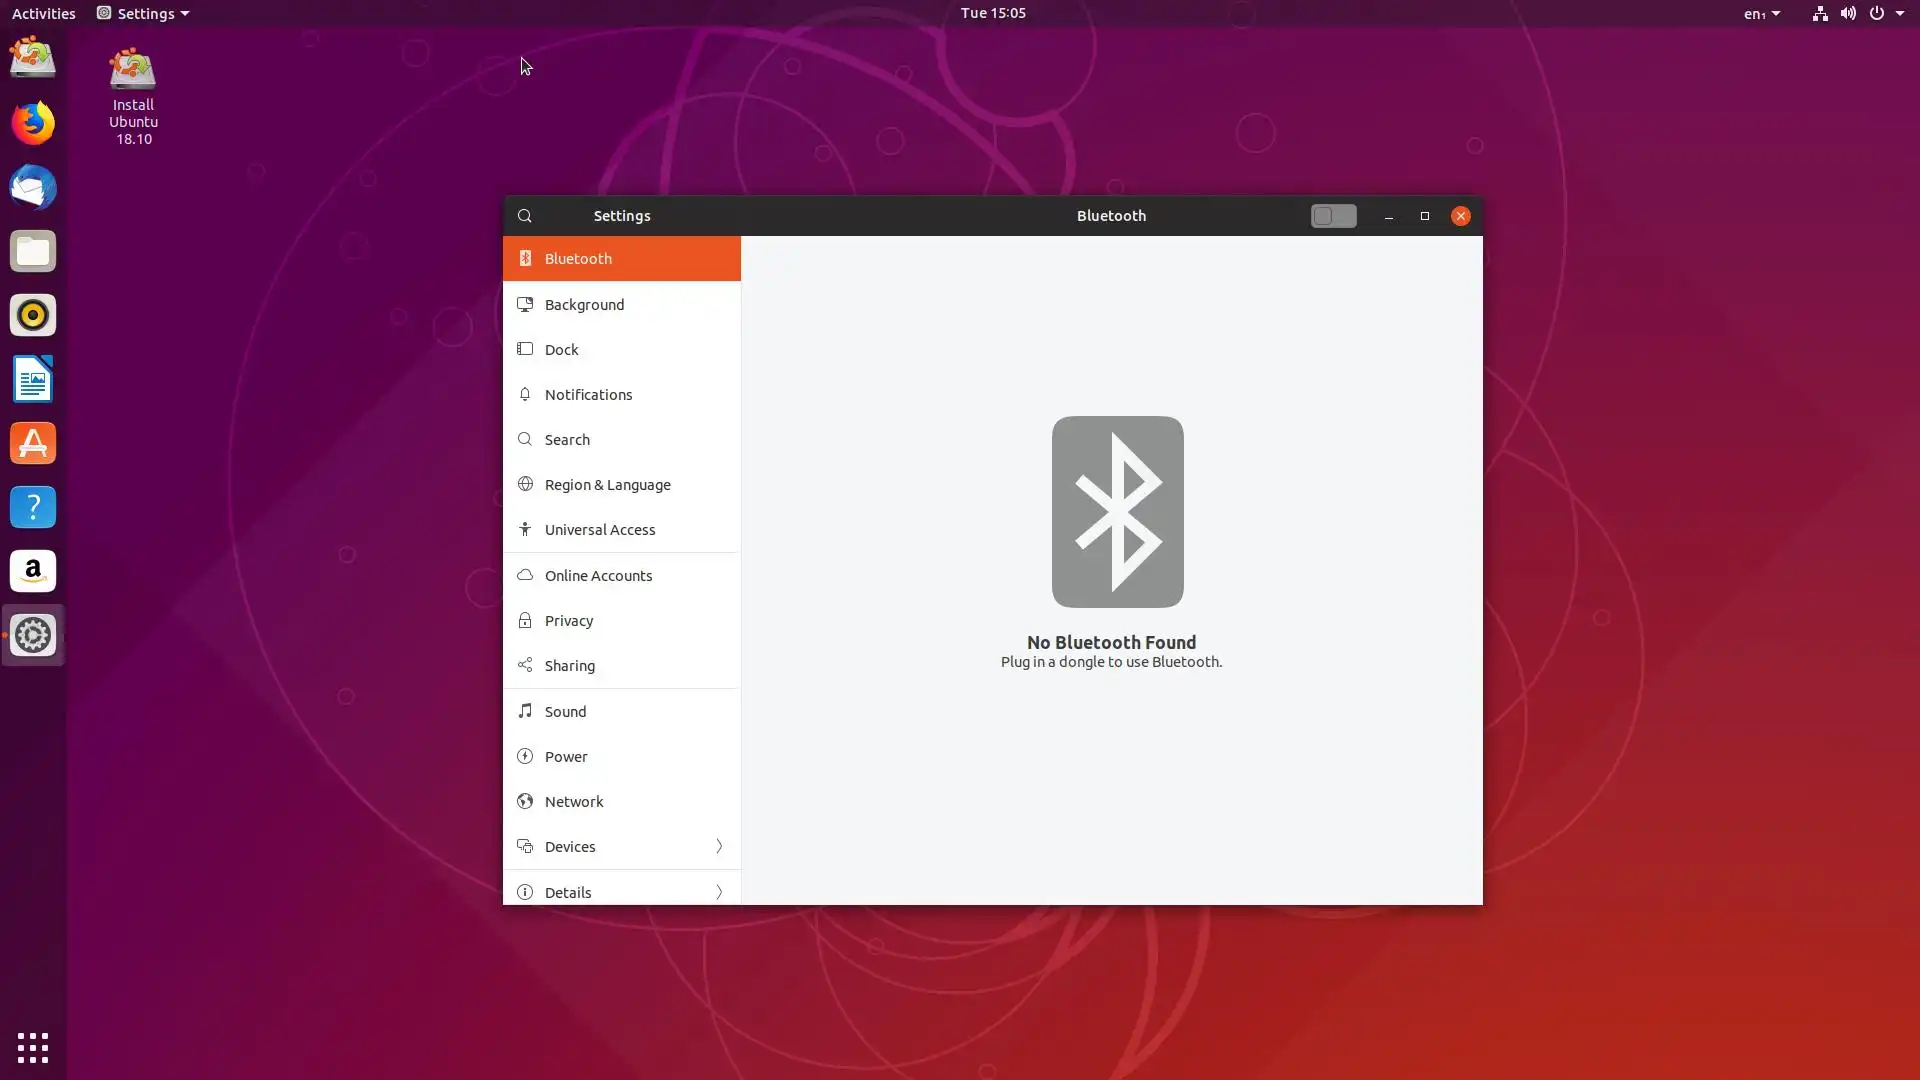This screenshot has width=1920, height=1080.
Task: Click the Sharing icon in sidebar
Action: point(524,665)
